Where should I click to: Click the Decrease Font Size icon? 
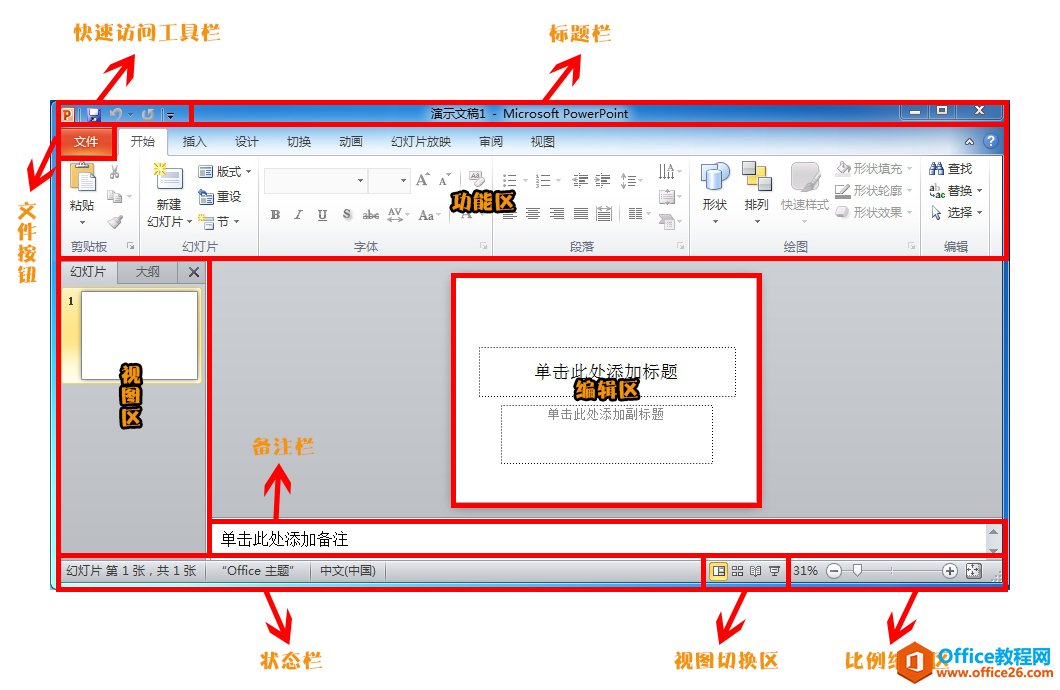tap(444, 180)
